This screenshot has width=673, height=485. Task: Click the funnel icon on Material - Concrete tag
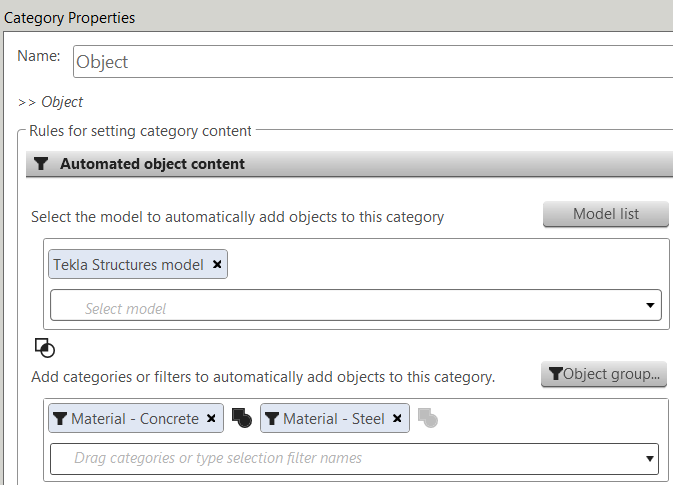click(60, 419)
